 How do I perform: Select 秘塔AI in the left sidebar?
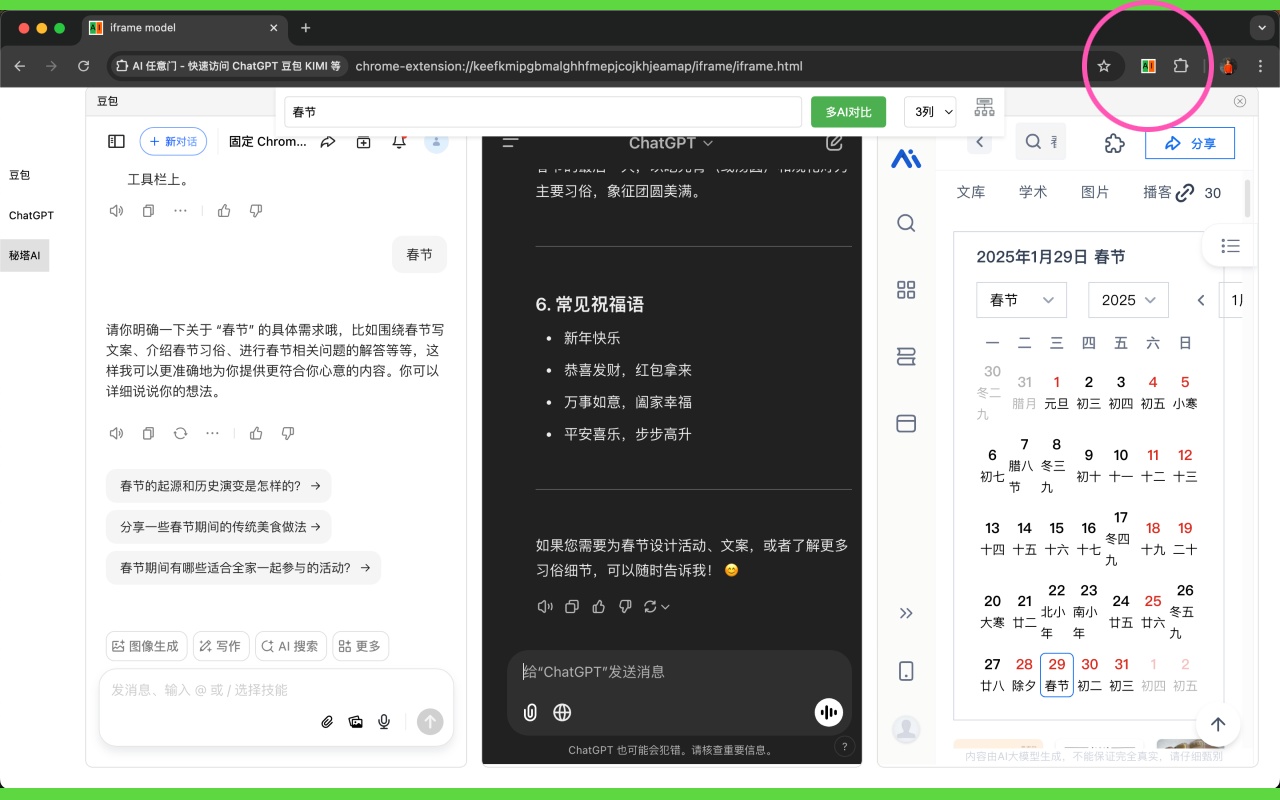[24, 255]
